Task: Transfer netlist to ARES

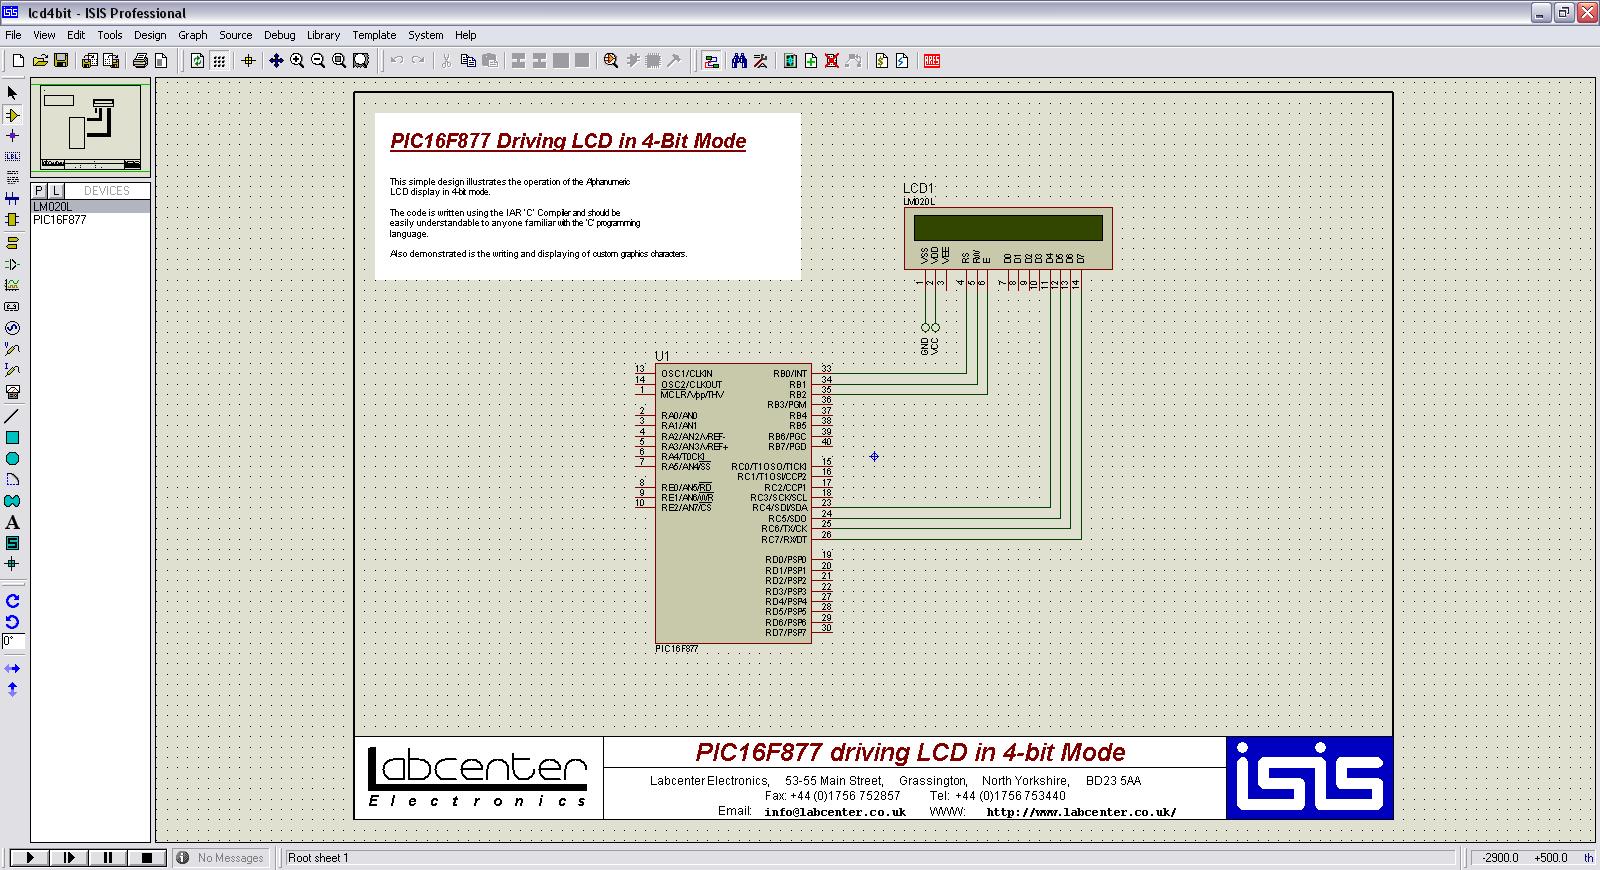Action: (x=932, y=61)
